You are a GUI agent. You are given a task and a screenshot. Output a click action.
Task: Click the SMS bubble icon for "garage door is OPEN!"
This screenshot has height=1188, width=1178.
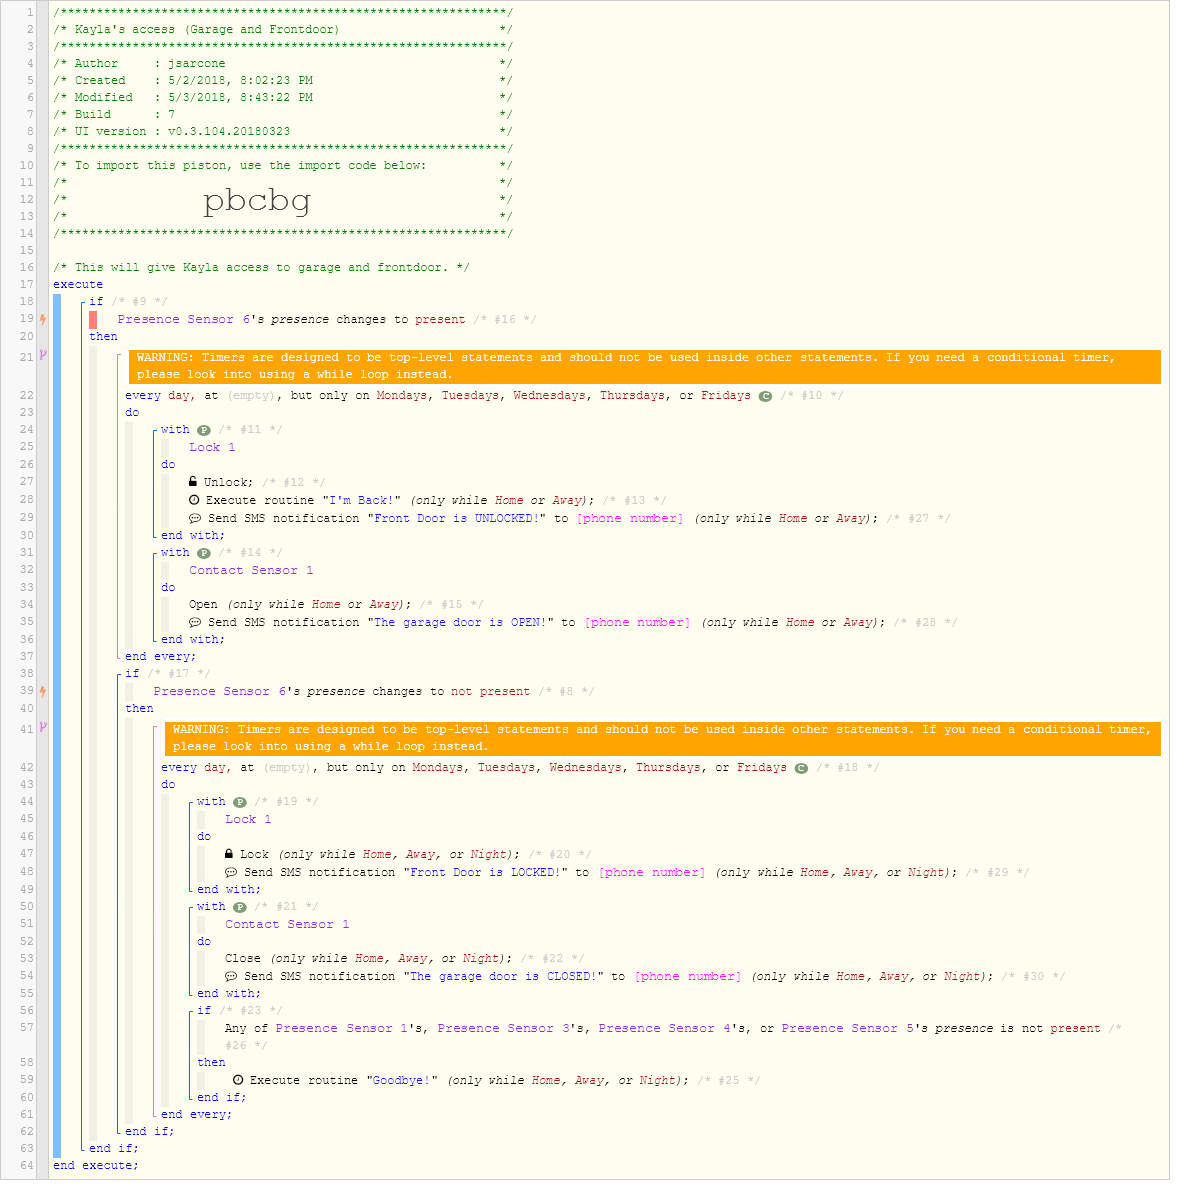click(195, 622)
